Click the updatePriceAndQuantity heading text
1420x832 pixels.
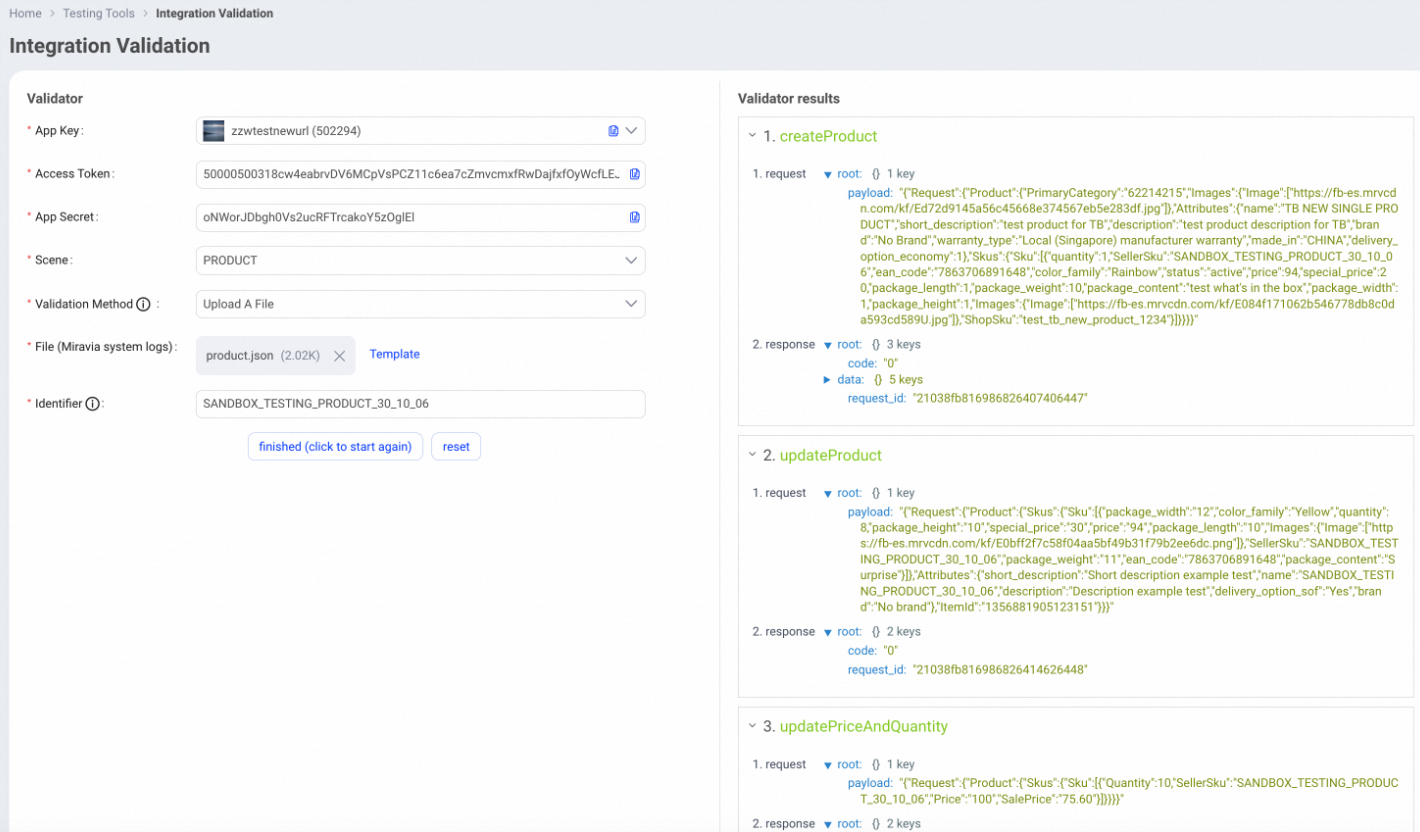863,726
